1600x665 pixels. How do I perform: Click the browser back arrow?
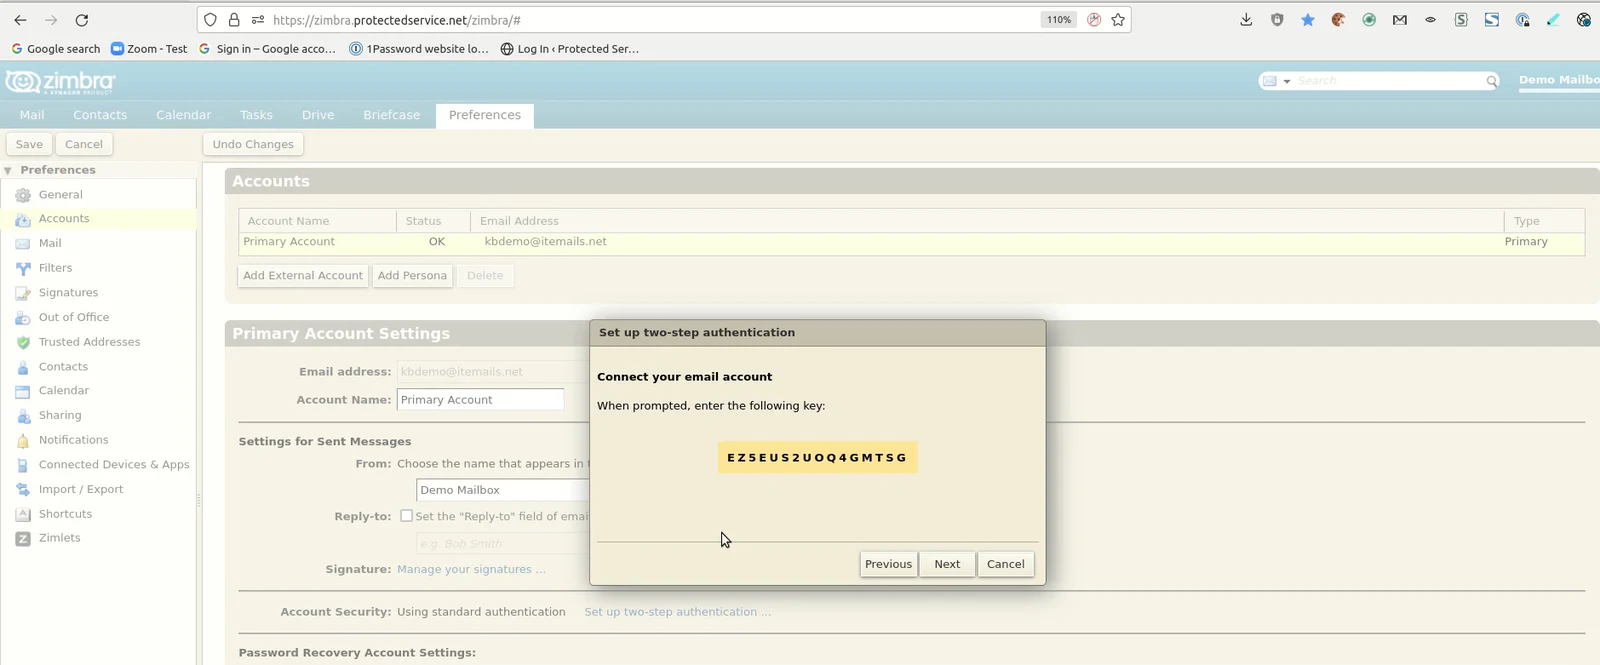[20, 20]
